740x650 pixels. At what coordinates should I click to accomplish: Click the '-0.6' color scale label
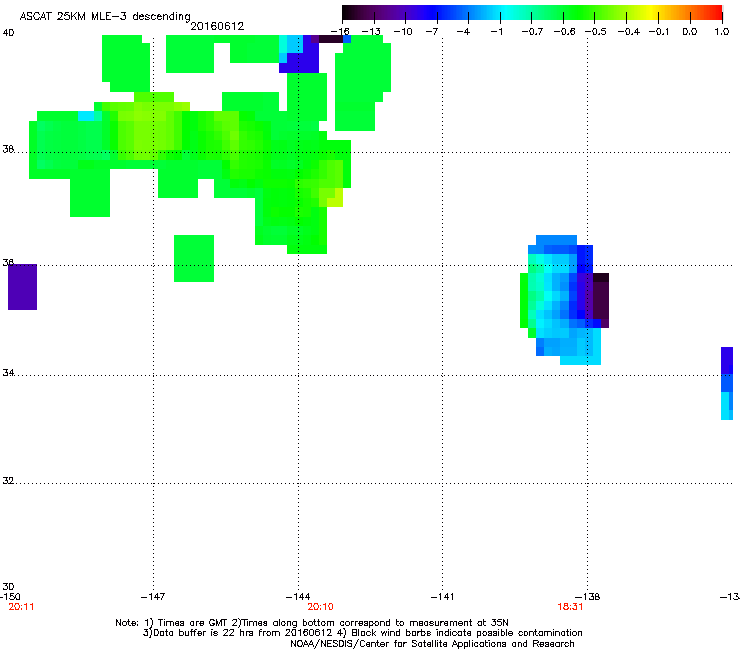pos(564,32)
